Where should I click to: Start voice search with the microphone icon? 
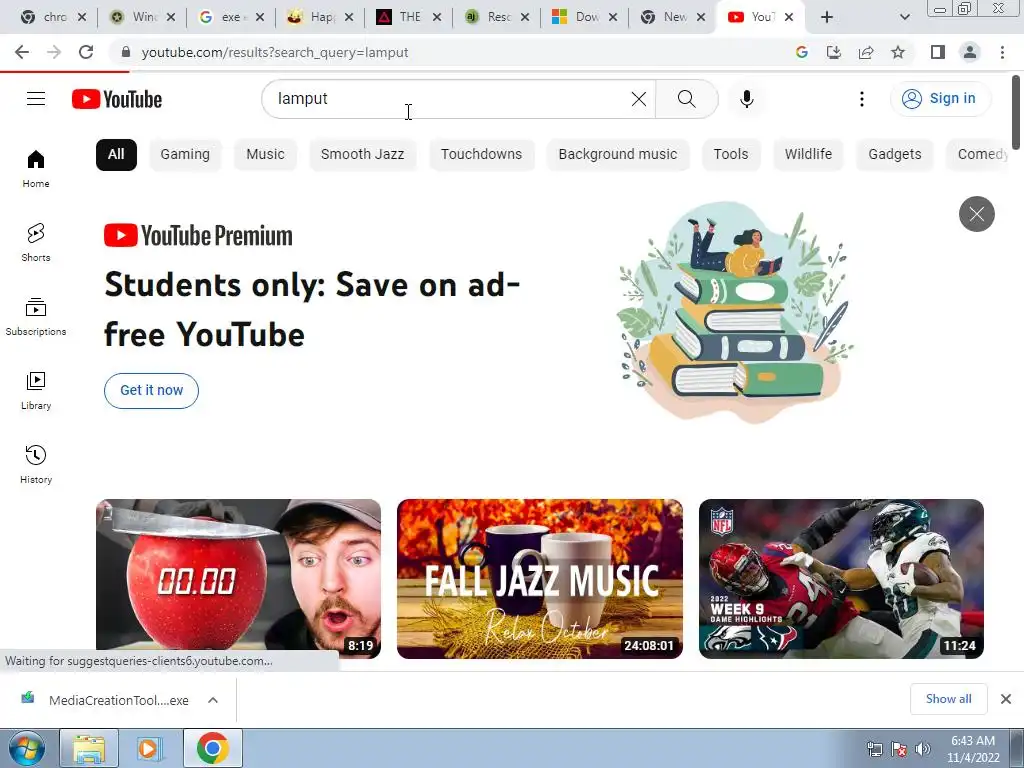pyautogui.click(x=746, y=99)
